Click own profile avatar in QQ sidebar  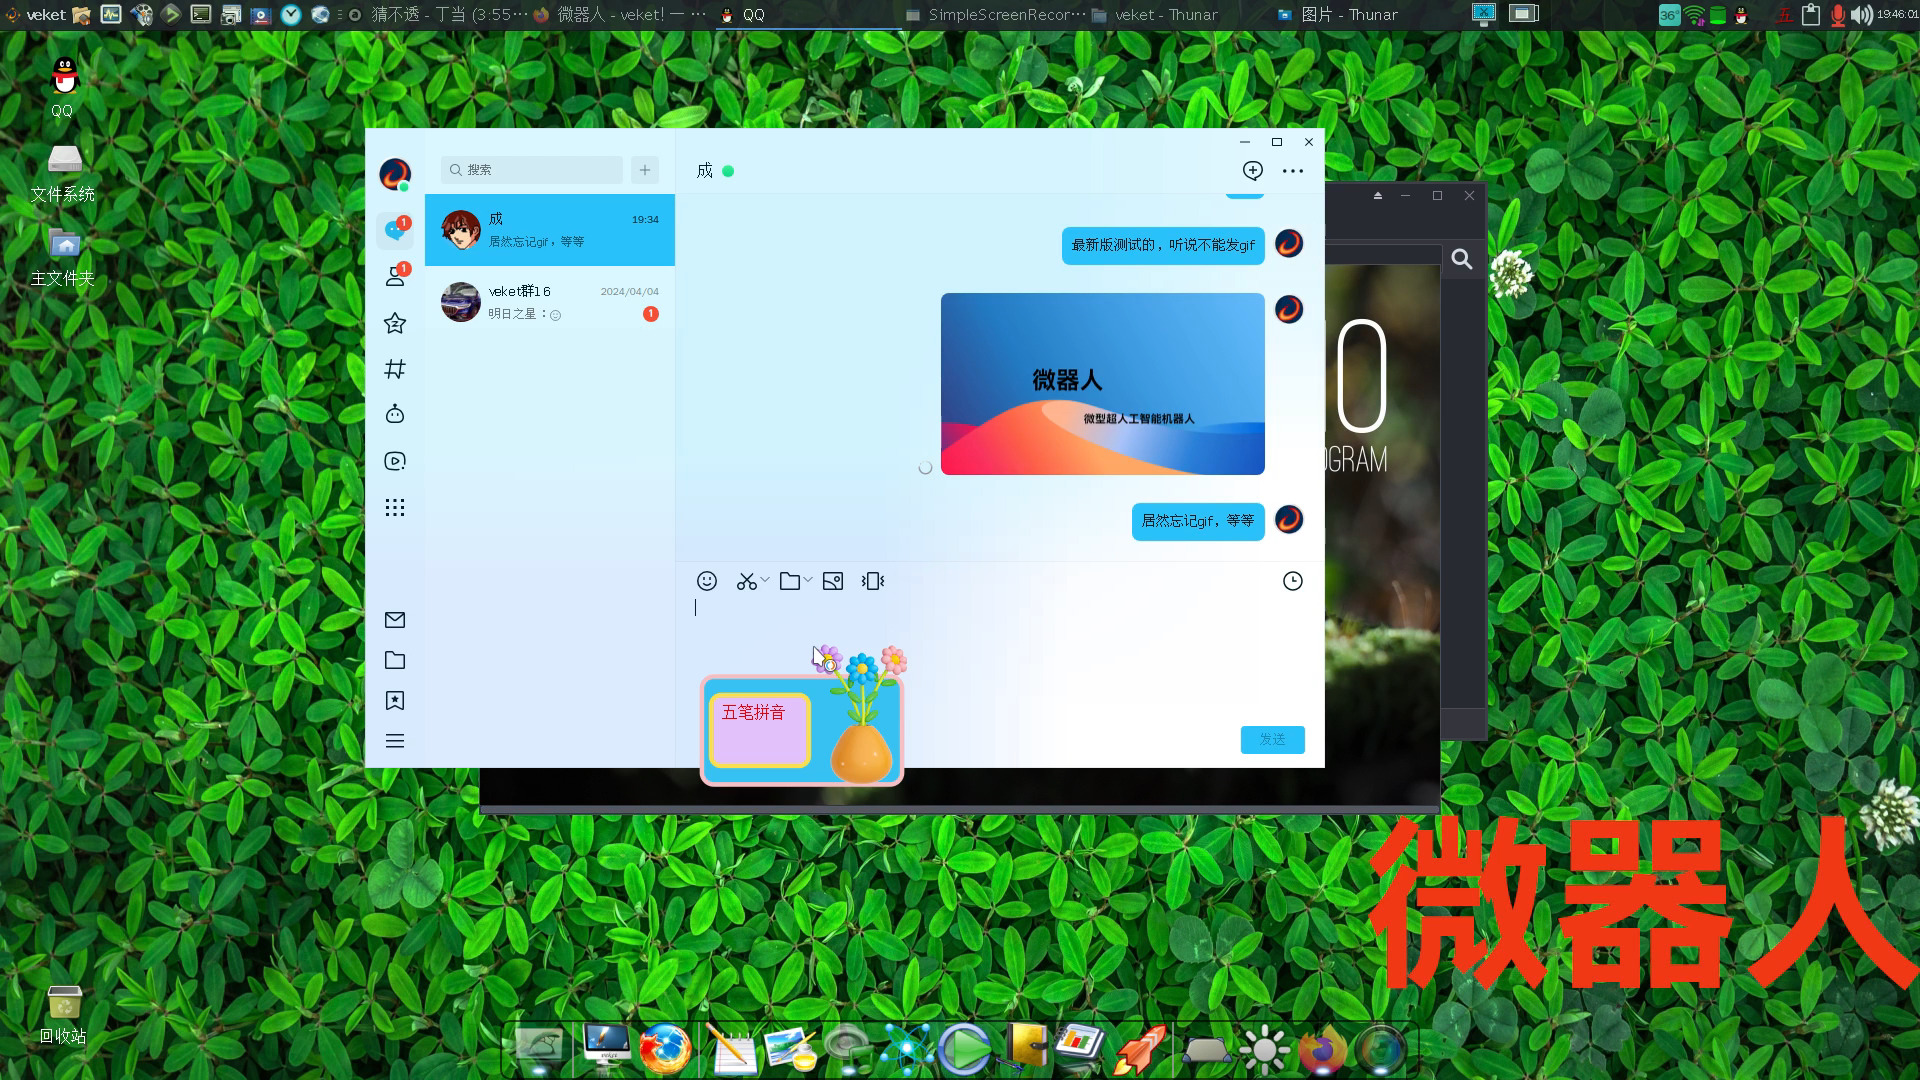click(395, 174)
